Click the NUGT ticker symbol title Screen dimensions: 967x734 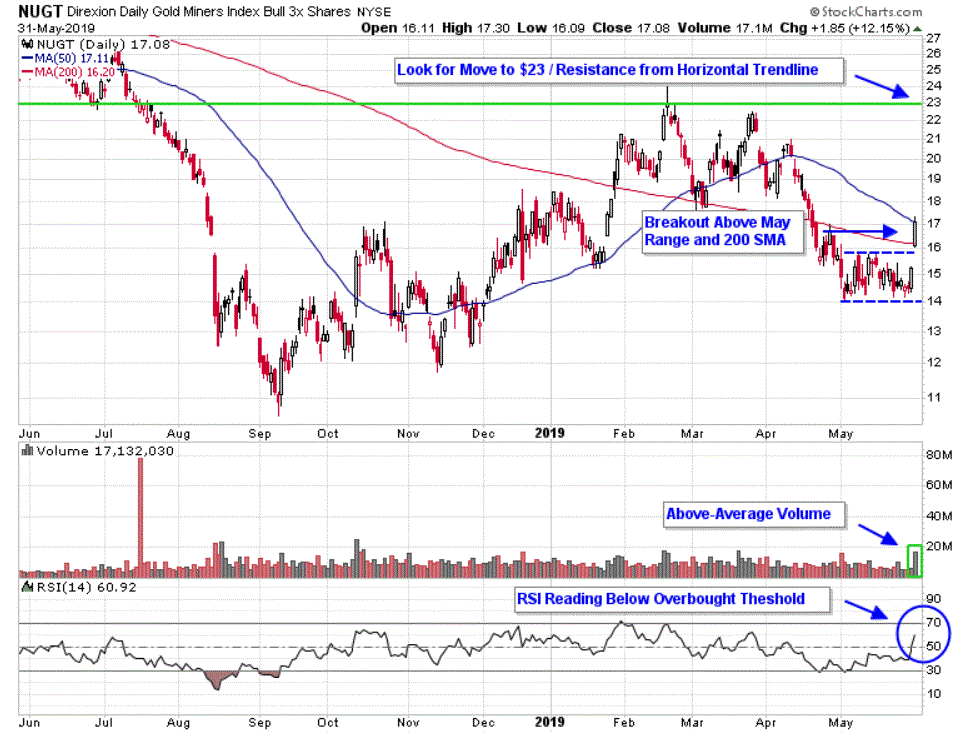tap(40, 11)
